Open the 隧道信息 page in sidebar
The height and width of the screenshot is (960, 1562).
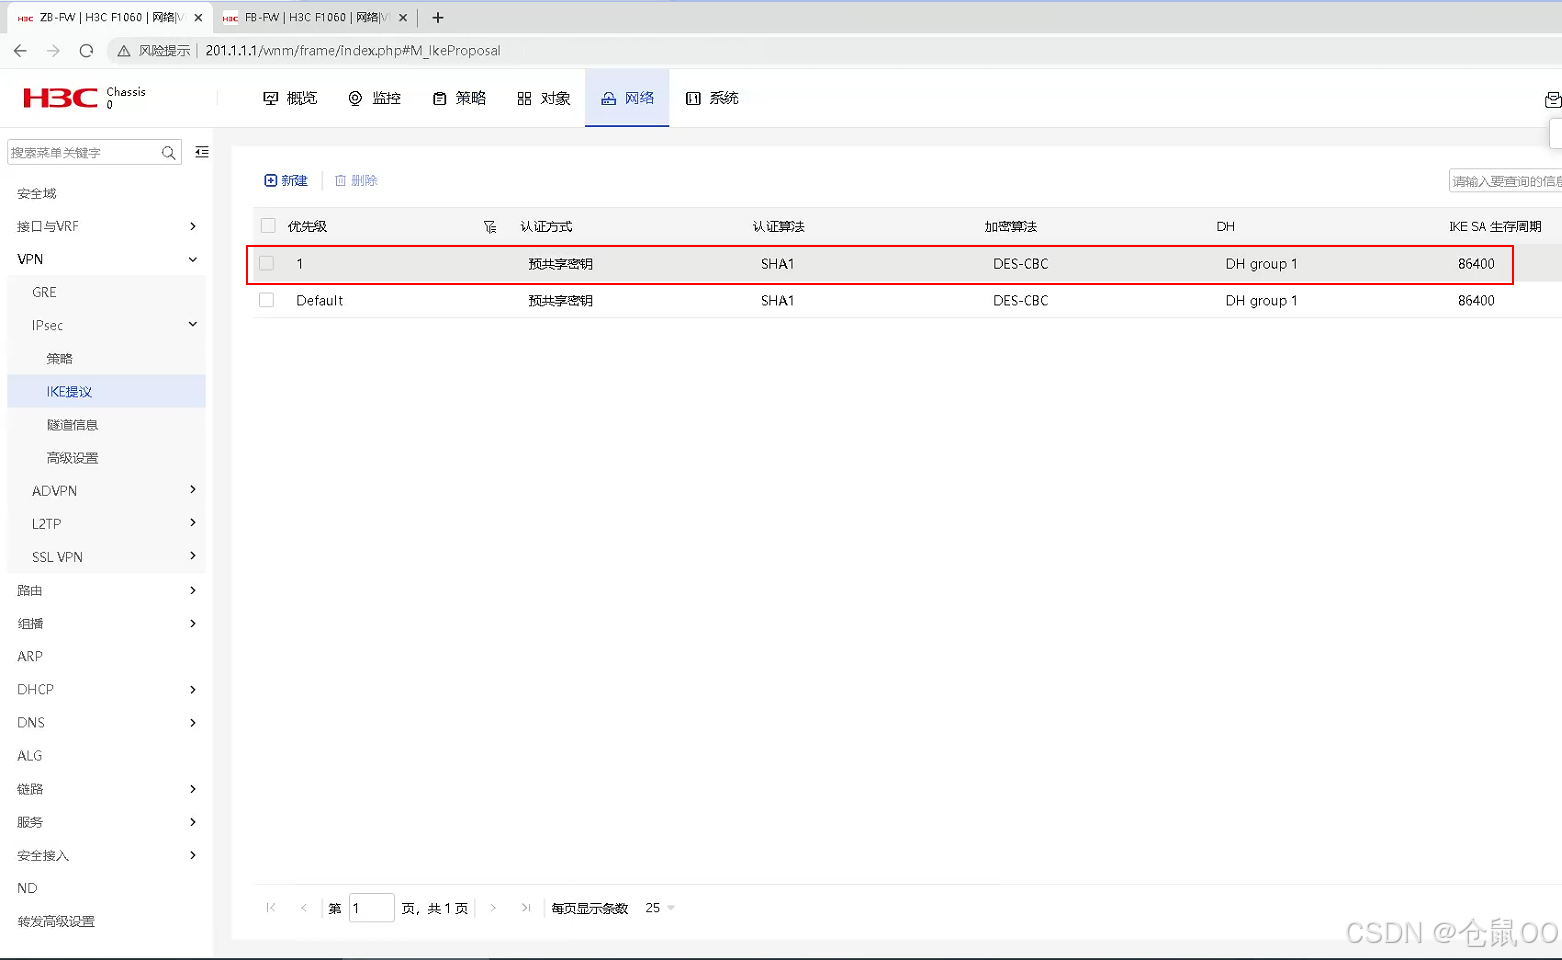[72, 424]
